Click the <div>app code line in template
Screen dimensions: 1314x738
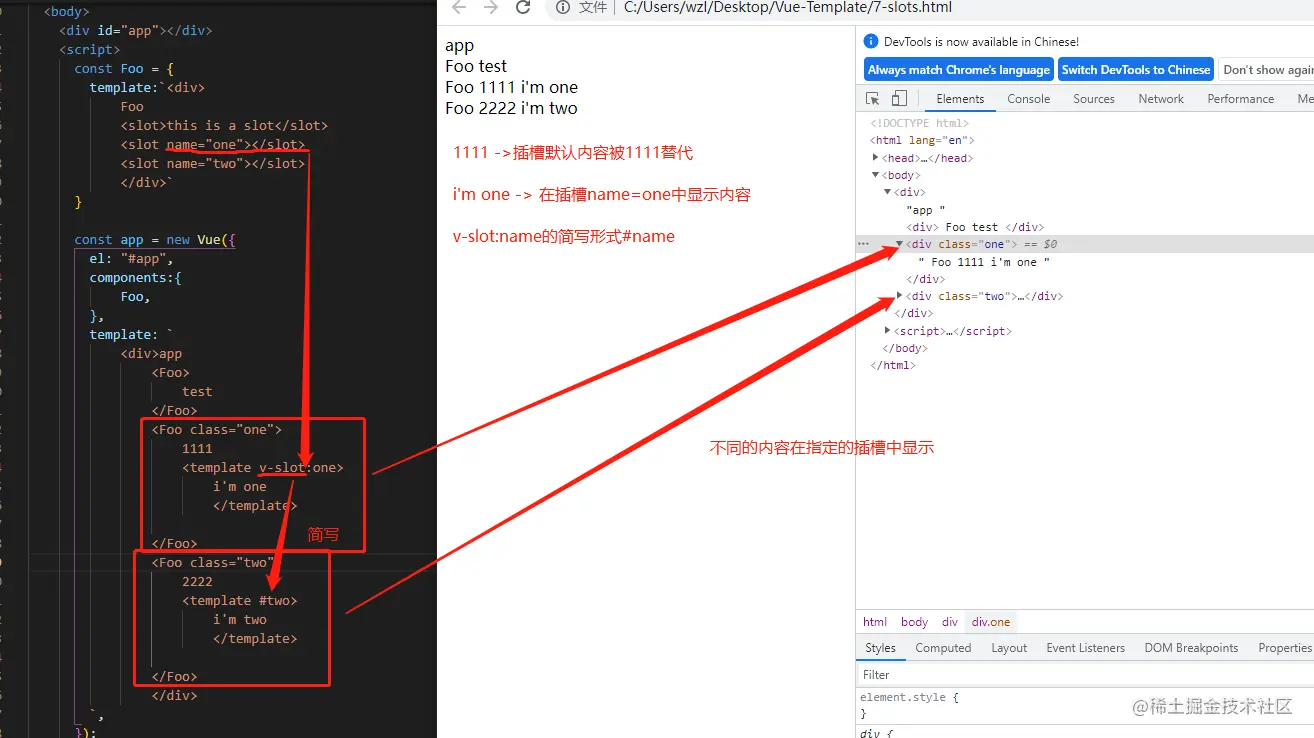pos(151,354)
